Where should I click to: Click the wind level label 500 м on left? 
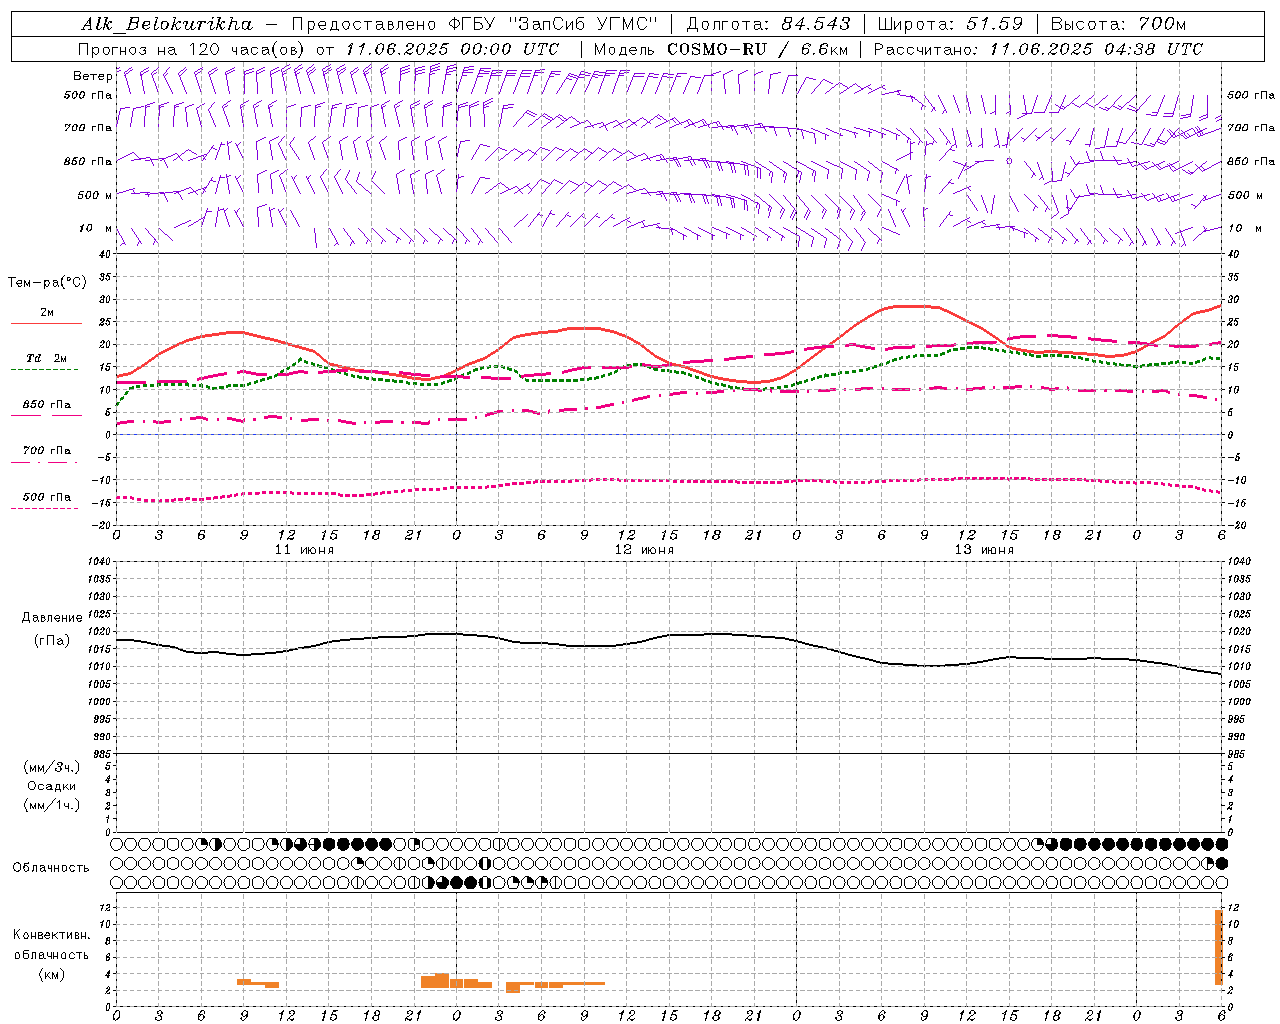pyautogui.click(x=95, y=195)
